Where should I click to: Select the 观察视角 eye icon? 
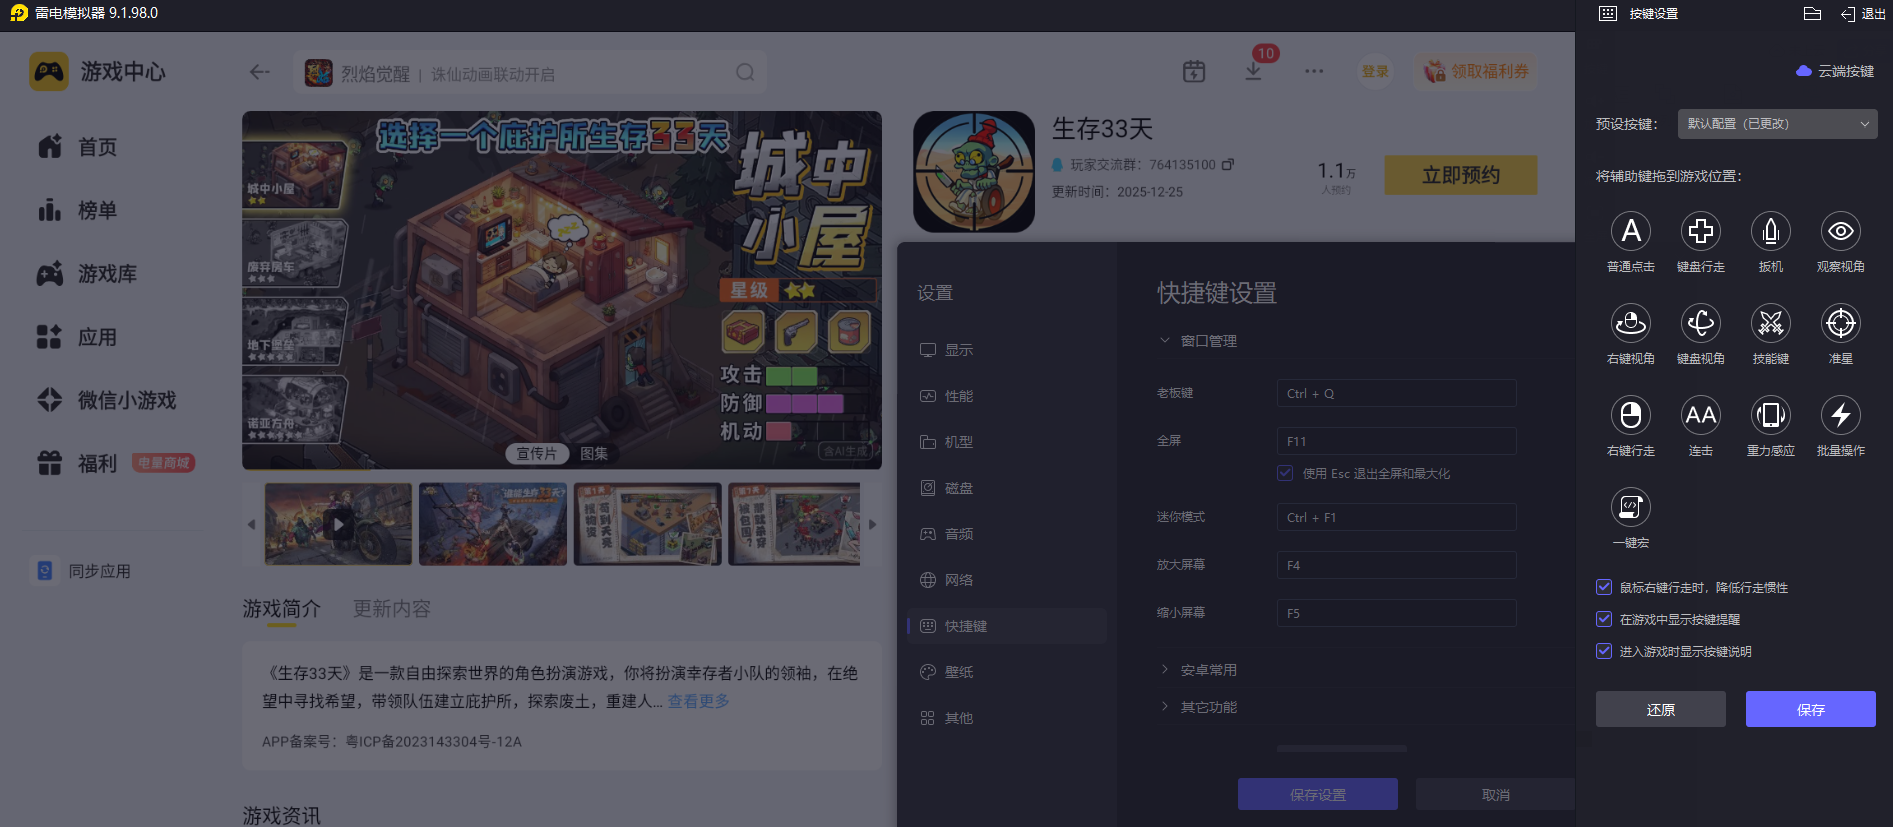pyautogui.click(x=1840, y=231)
